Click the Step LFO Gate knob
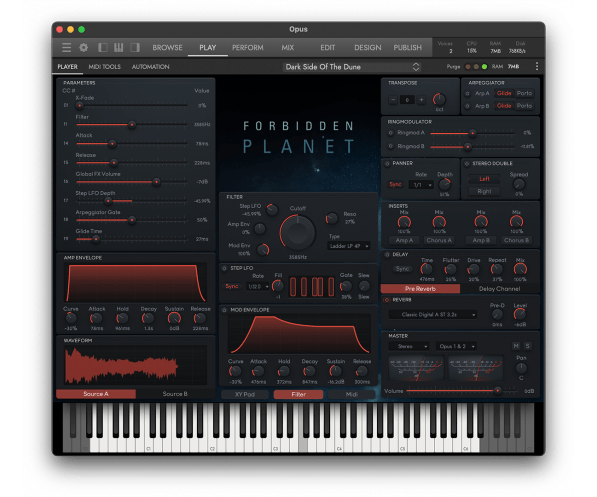The image size is (597, 497). [x=345, y=286]
